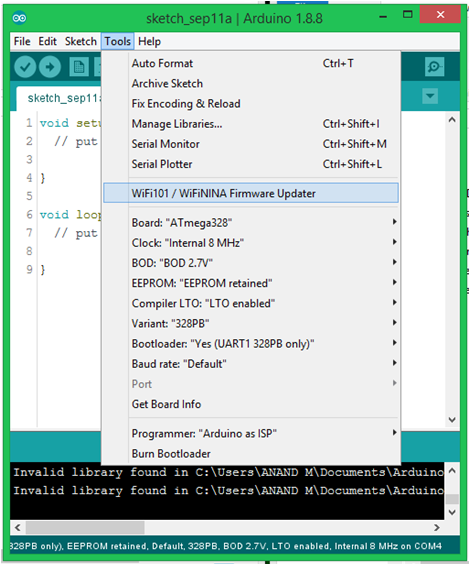Expand Programmer "Arduino as ISP" submenu
Viewport: 470px width, 565px height.
pyautogui.click(x=251, y=433)
